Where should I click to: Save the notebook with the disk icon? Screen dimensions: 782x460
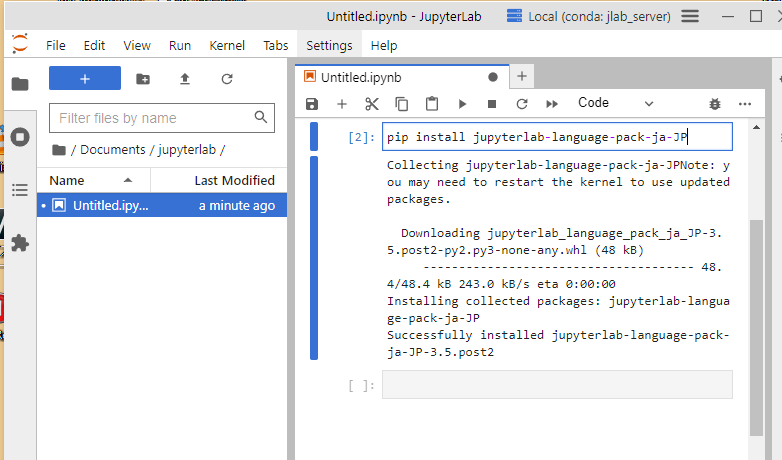pos(312,104)
